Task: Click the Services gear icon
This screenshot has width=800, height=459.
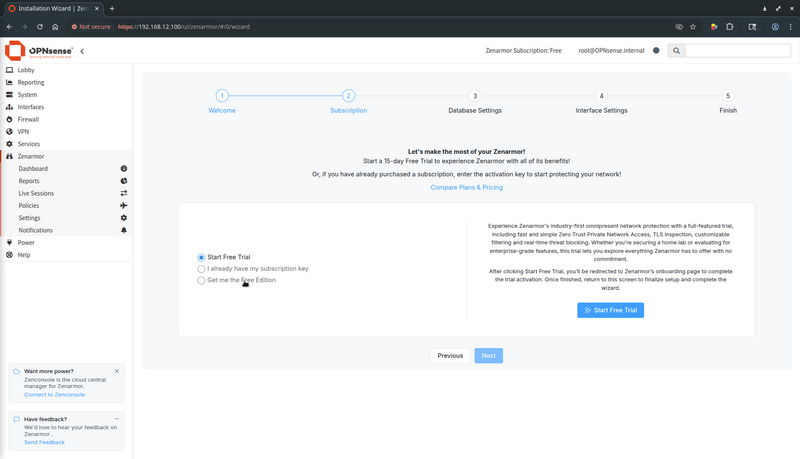Action: coord(9,144)
